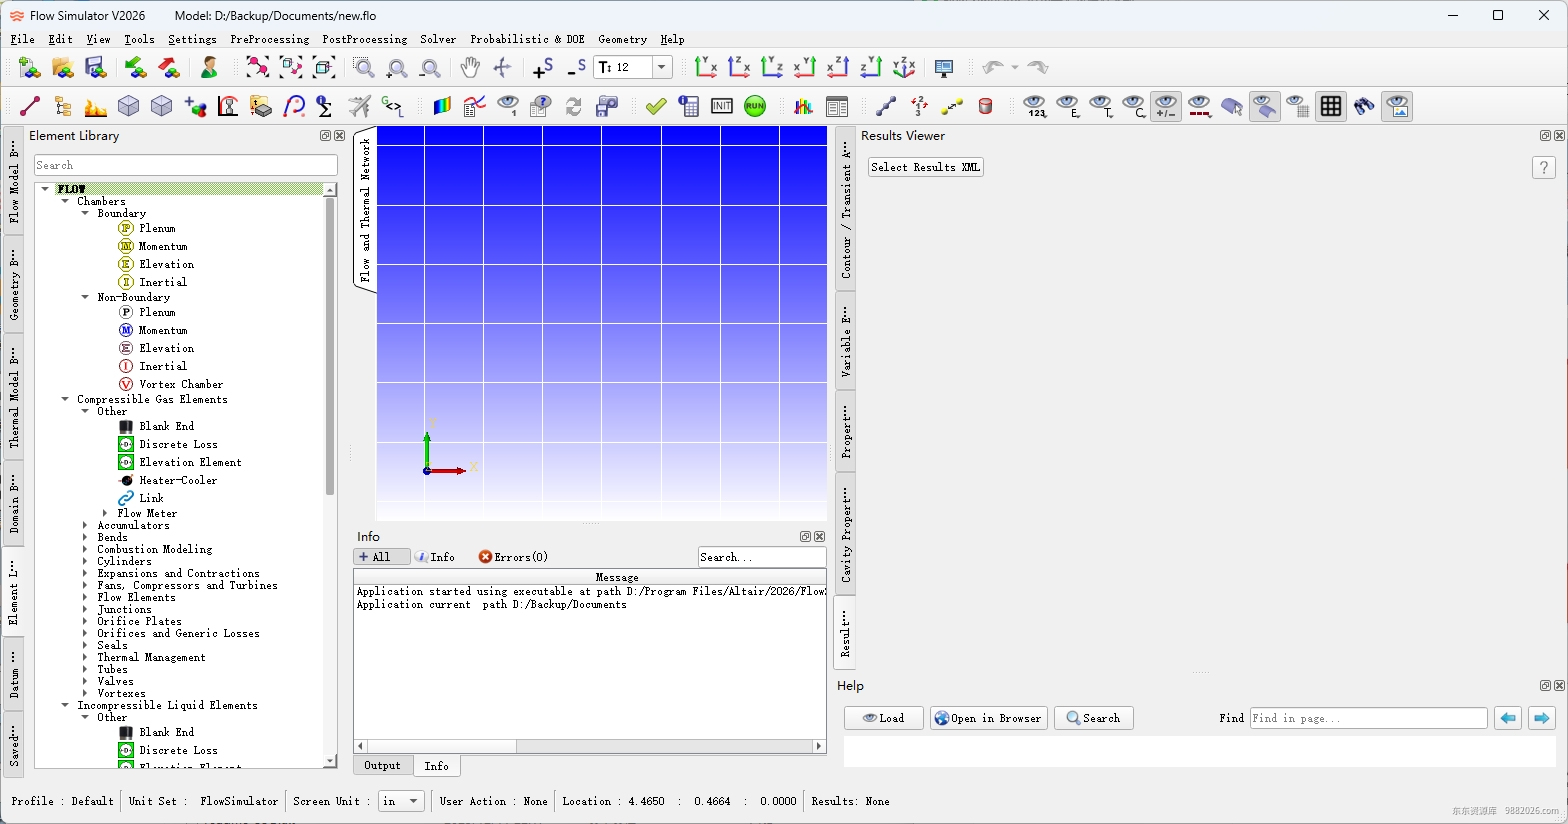Switch to the Output tab
The width and height of the screenshot is (1568, 824).
pyautogui.click(x=382, y=766)
